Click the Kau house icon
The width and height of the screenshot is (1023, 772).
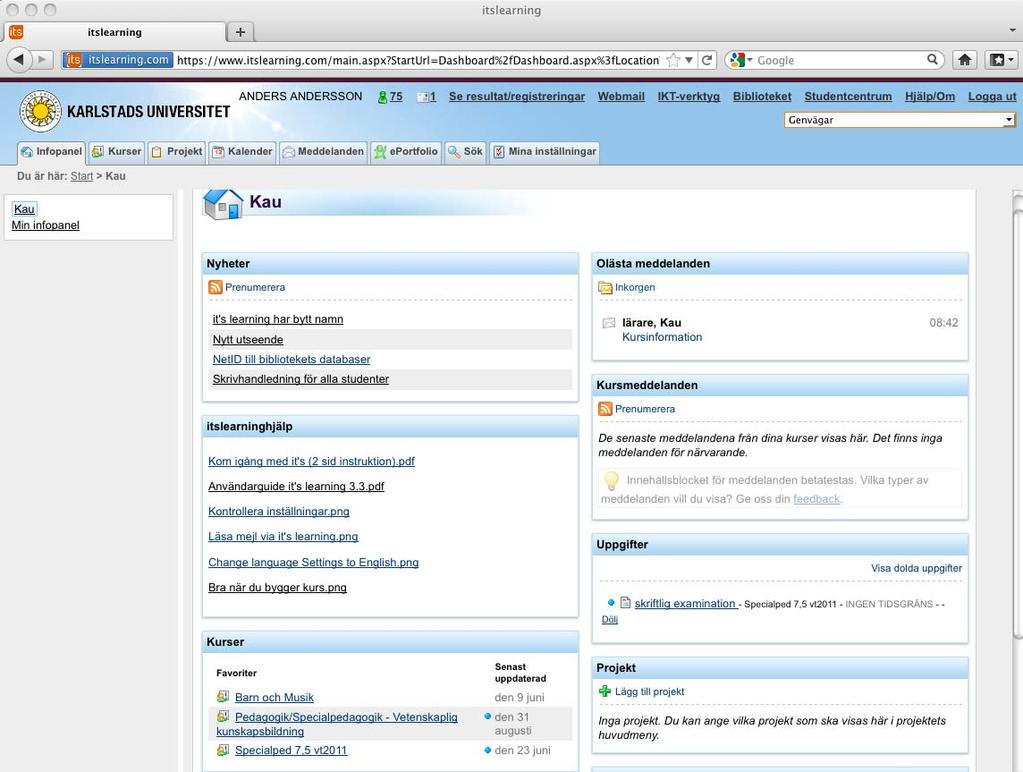pyautogui.click(x=222, y=204)
